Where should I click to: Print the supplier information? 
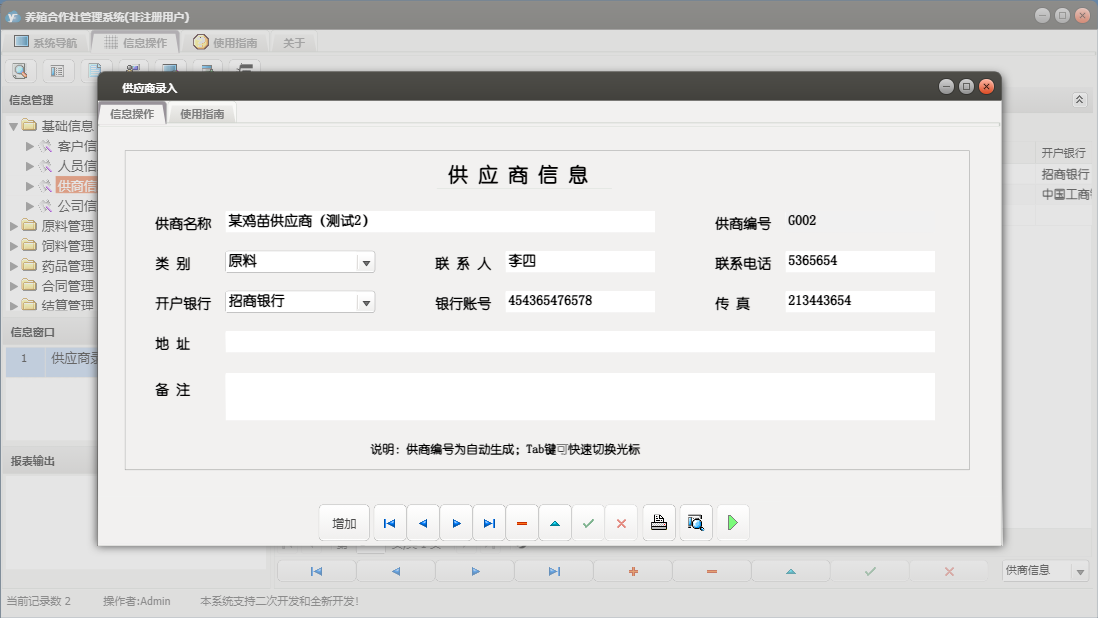[x=658, y=522]
